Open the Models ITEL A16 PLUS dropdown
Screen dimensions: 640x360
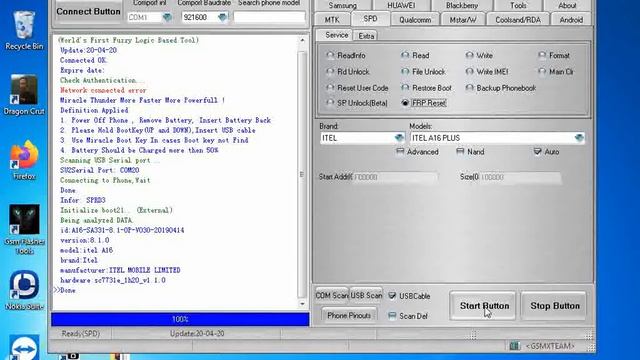[579, 138]
